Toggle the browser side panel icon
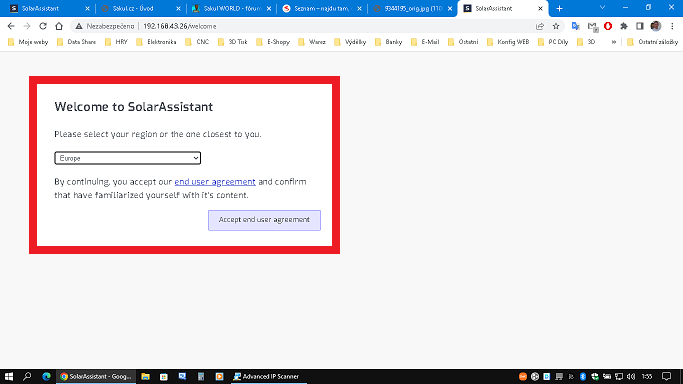This screenshot has width=683, height=384. click(x=639, y=26)
